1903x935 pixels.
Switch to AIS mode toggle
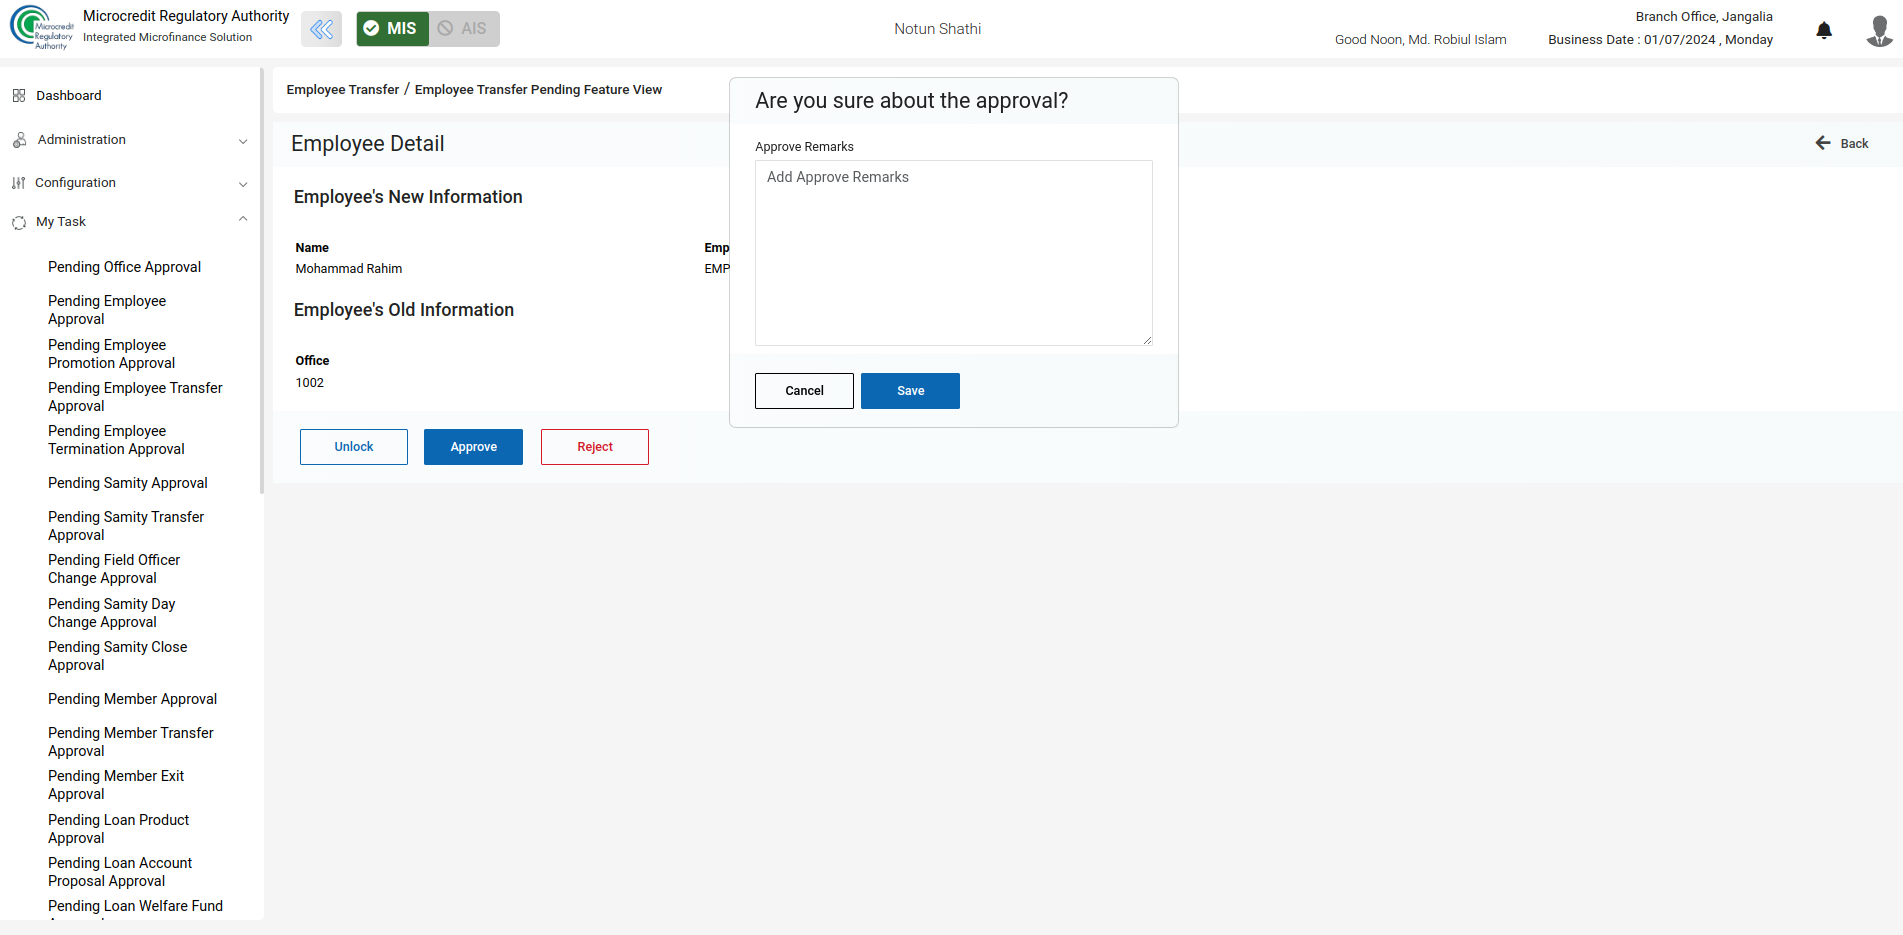[x=464, y=29]
